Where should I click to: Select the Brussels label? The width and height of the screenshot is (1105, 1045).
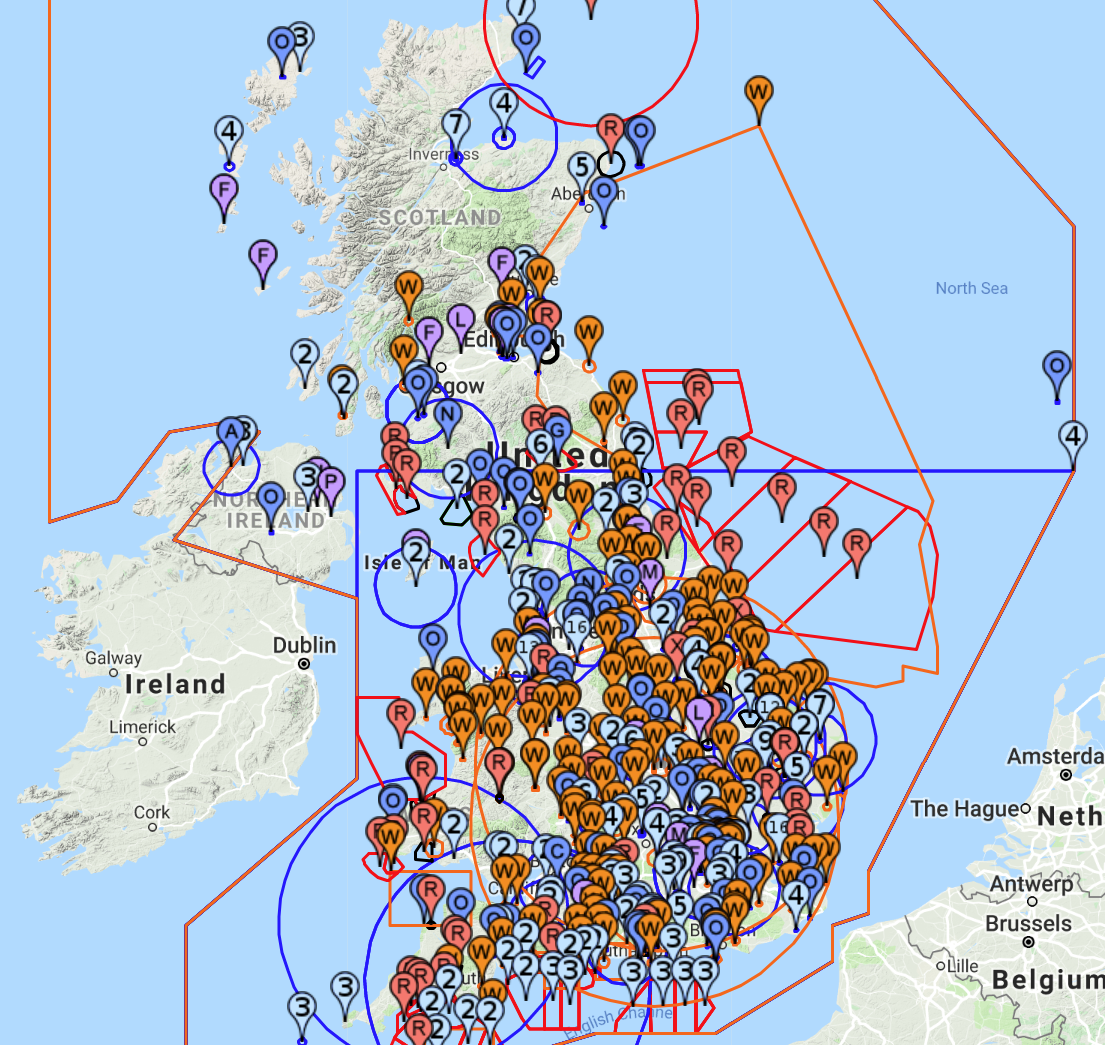[x=1028, y=924]
